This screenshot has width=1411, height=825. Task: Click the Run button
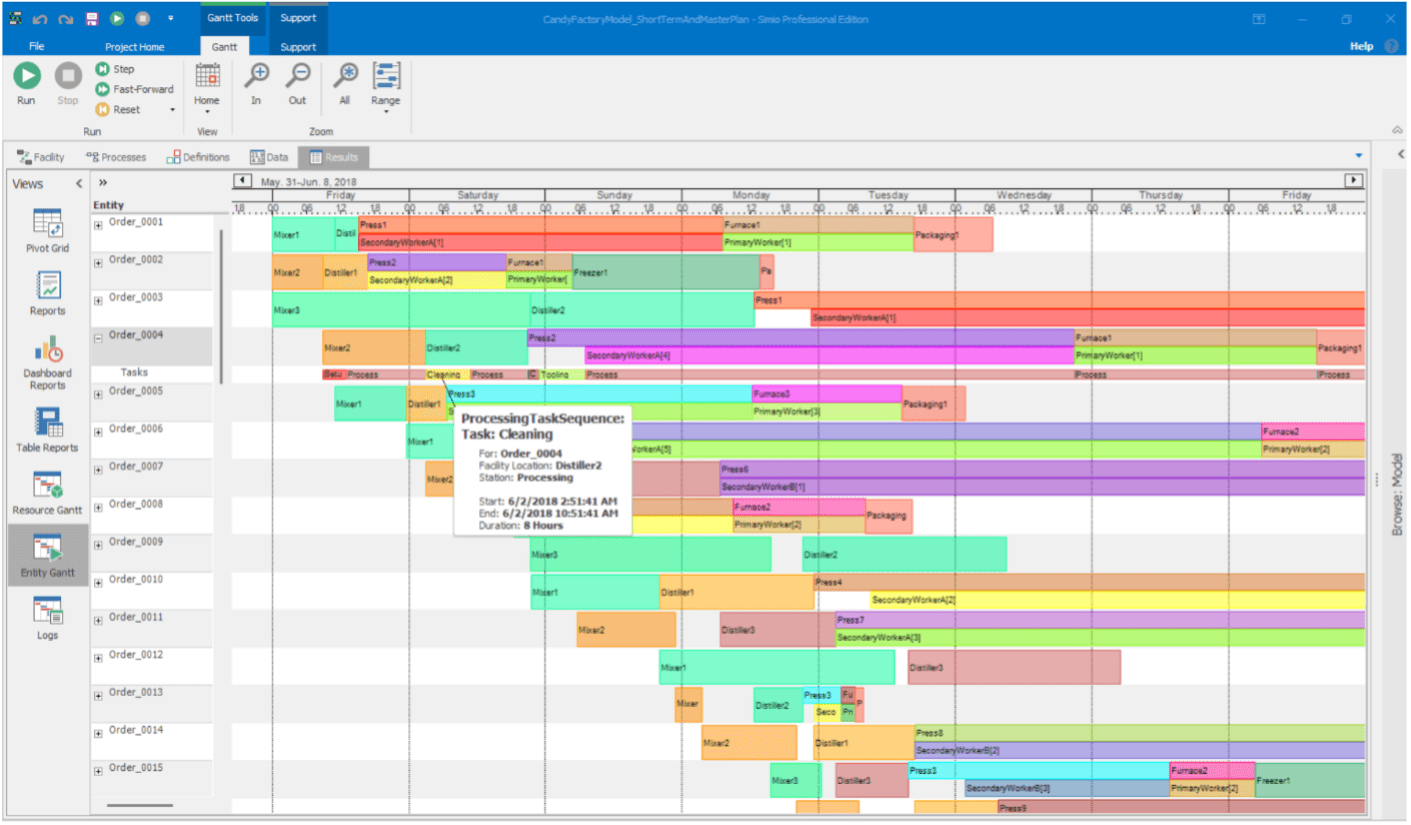click(x=26, y=80)
